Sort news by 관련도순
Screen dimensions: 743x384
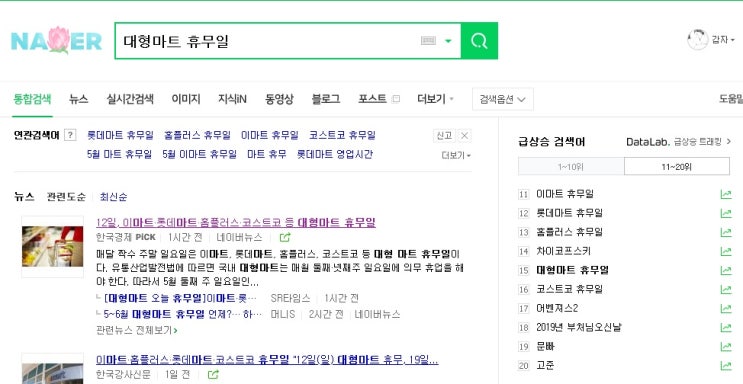point(66,197)
